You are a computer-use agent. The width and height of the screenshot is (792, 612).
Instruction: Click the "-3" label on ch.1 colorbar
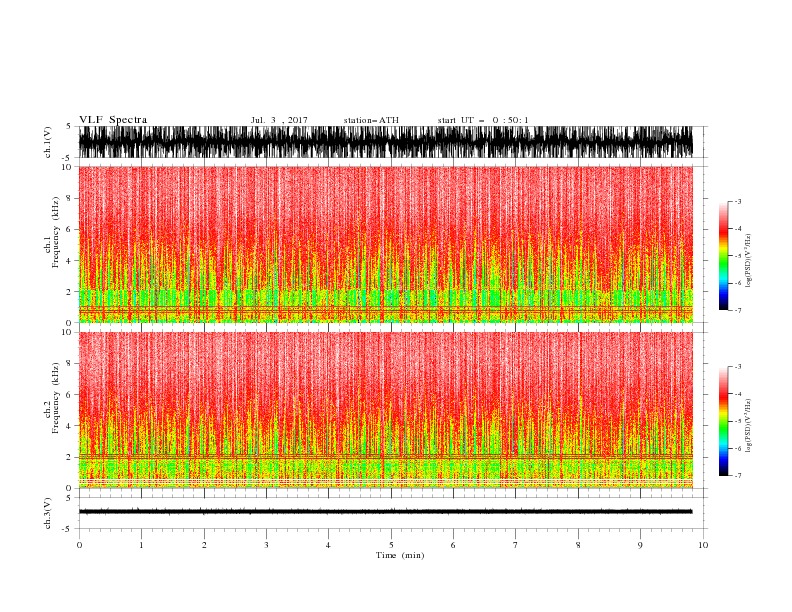pyautogui.click(x=738, y=201)
